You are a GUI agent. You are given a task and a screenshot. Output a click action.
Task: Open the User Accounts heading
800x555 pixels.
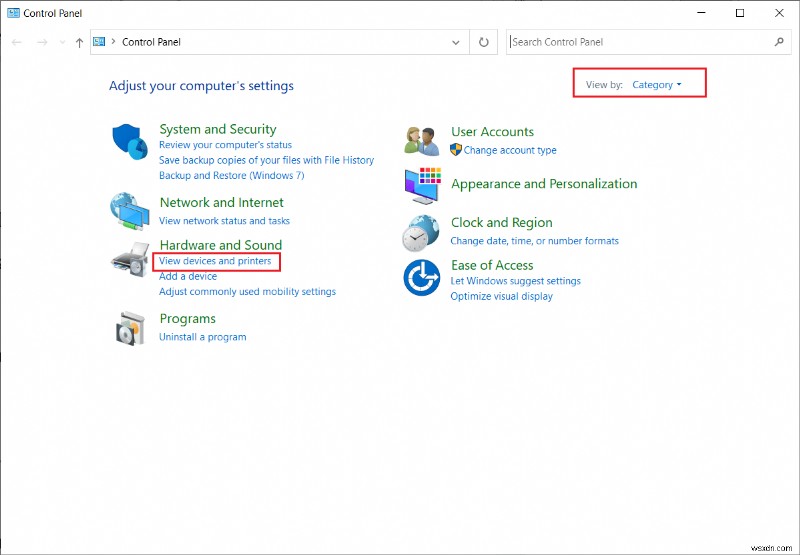pos(492,132)
